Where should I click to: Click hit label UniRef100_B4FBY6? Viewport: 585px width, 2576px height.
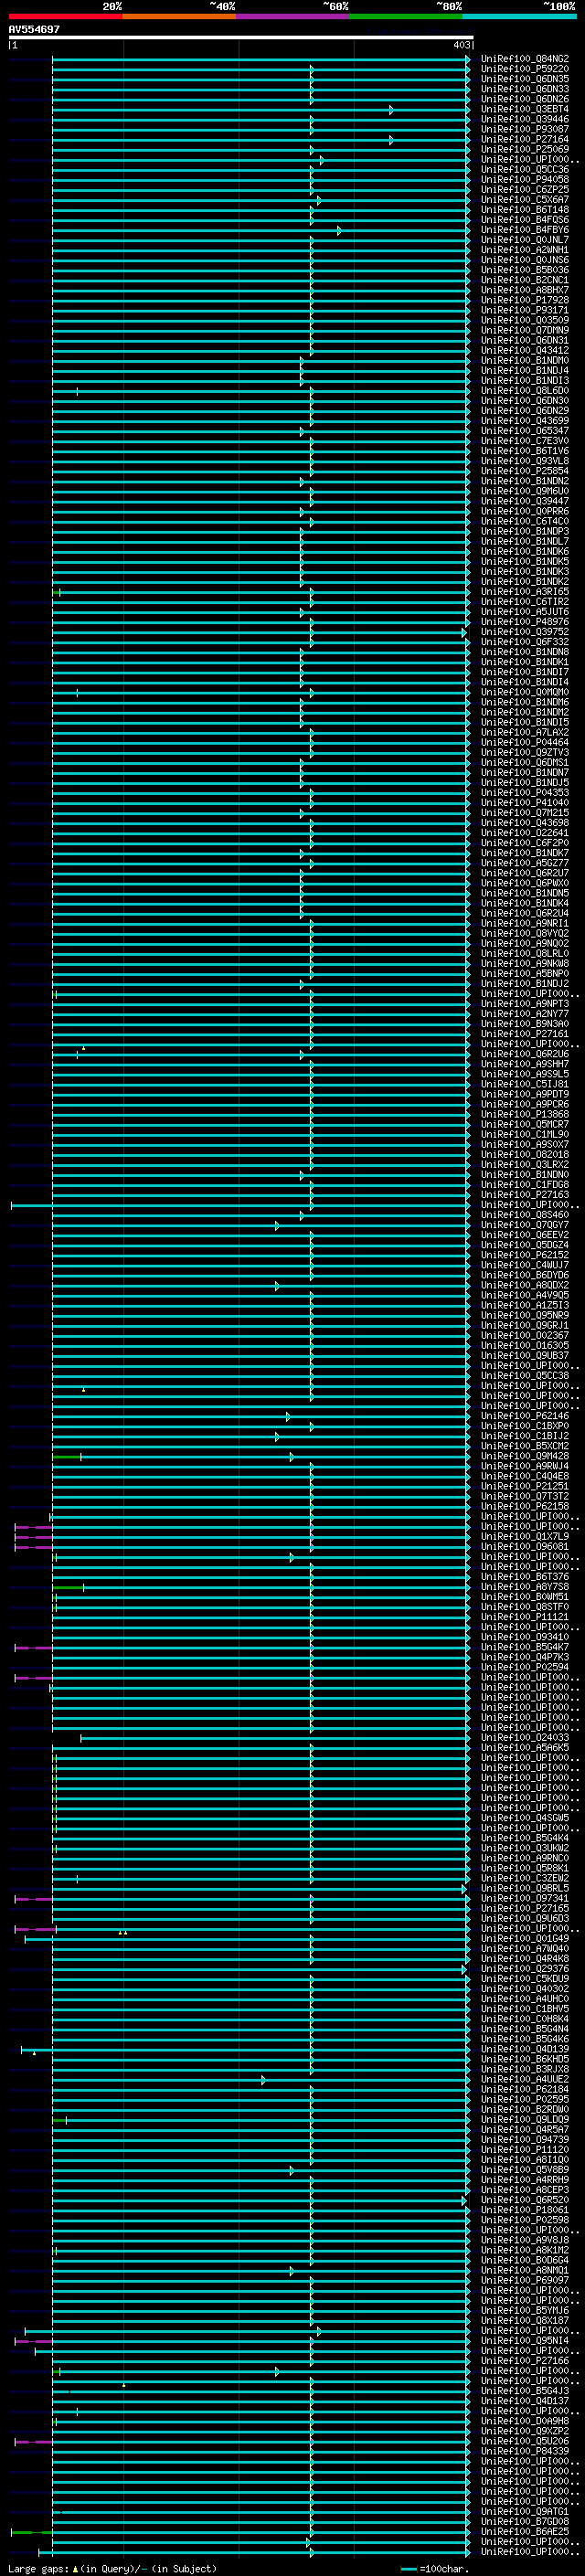(525, 230)
